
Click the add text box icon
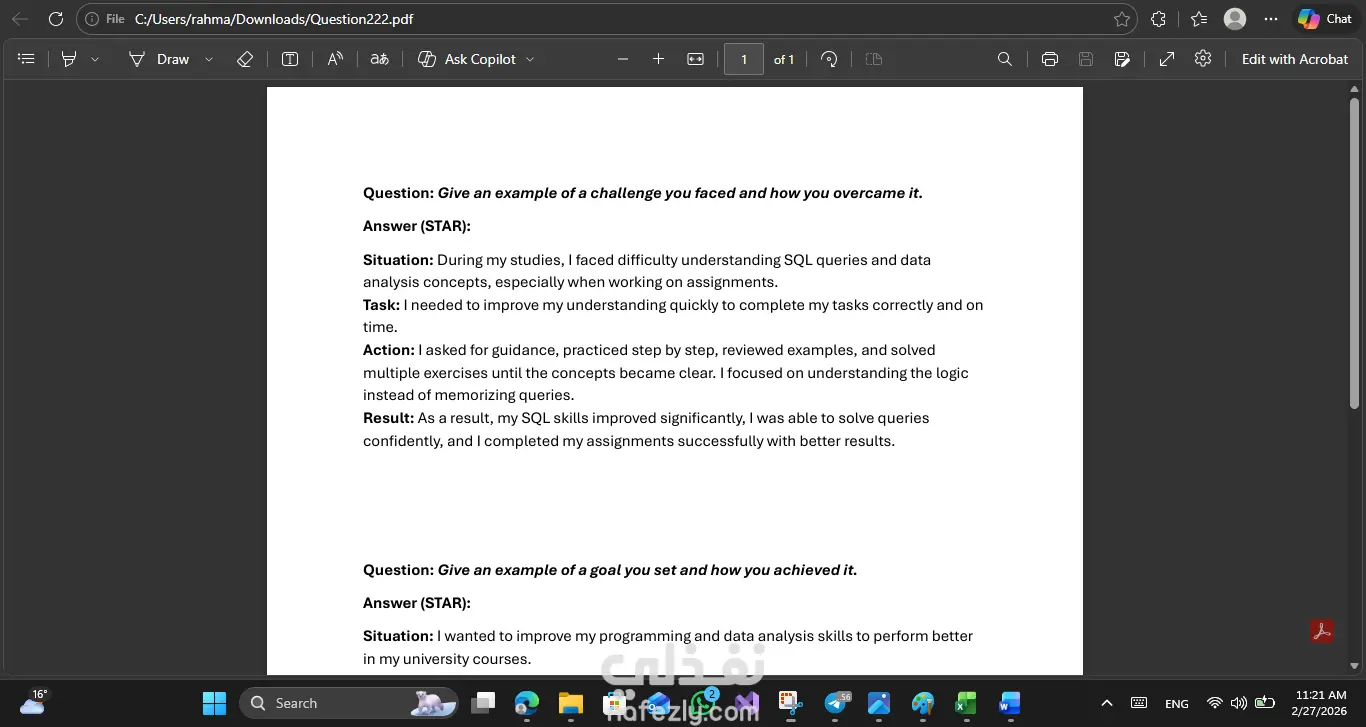(290, 59)
